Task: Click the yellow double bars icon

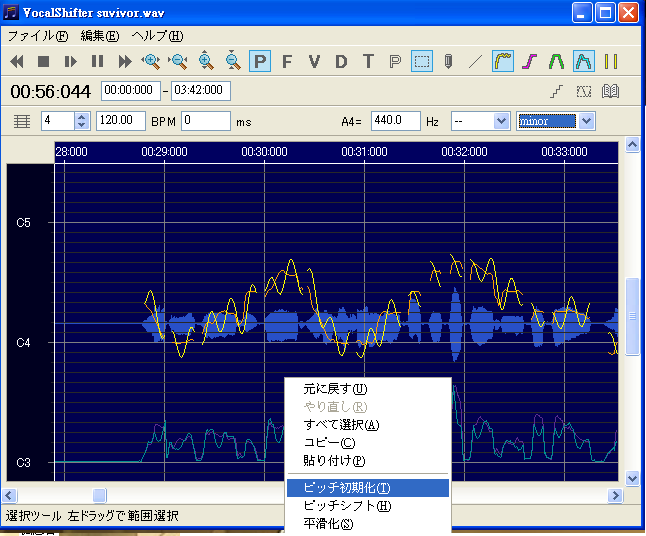Action: pos(611,62)
